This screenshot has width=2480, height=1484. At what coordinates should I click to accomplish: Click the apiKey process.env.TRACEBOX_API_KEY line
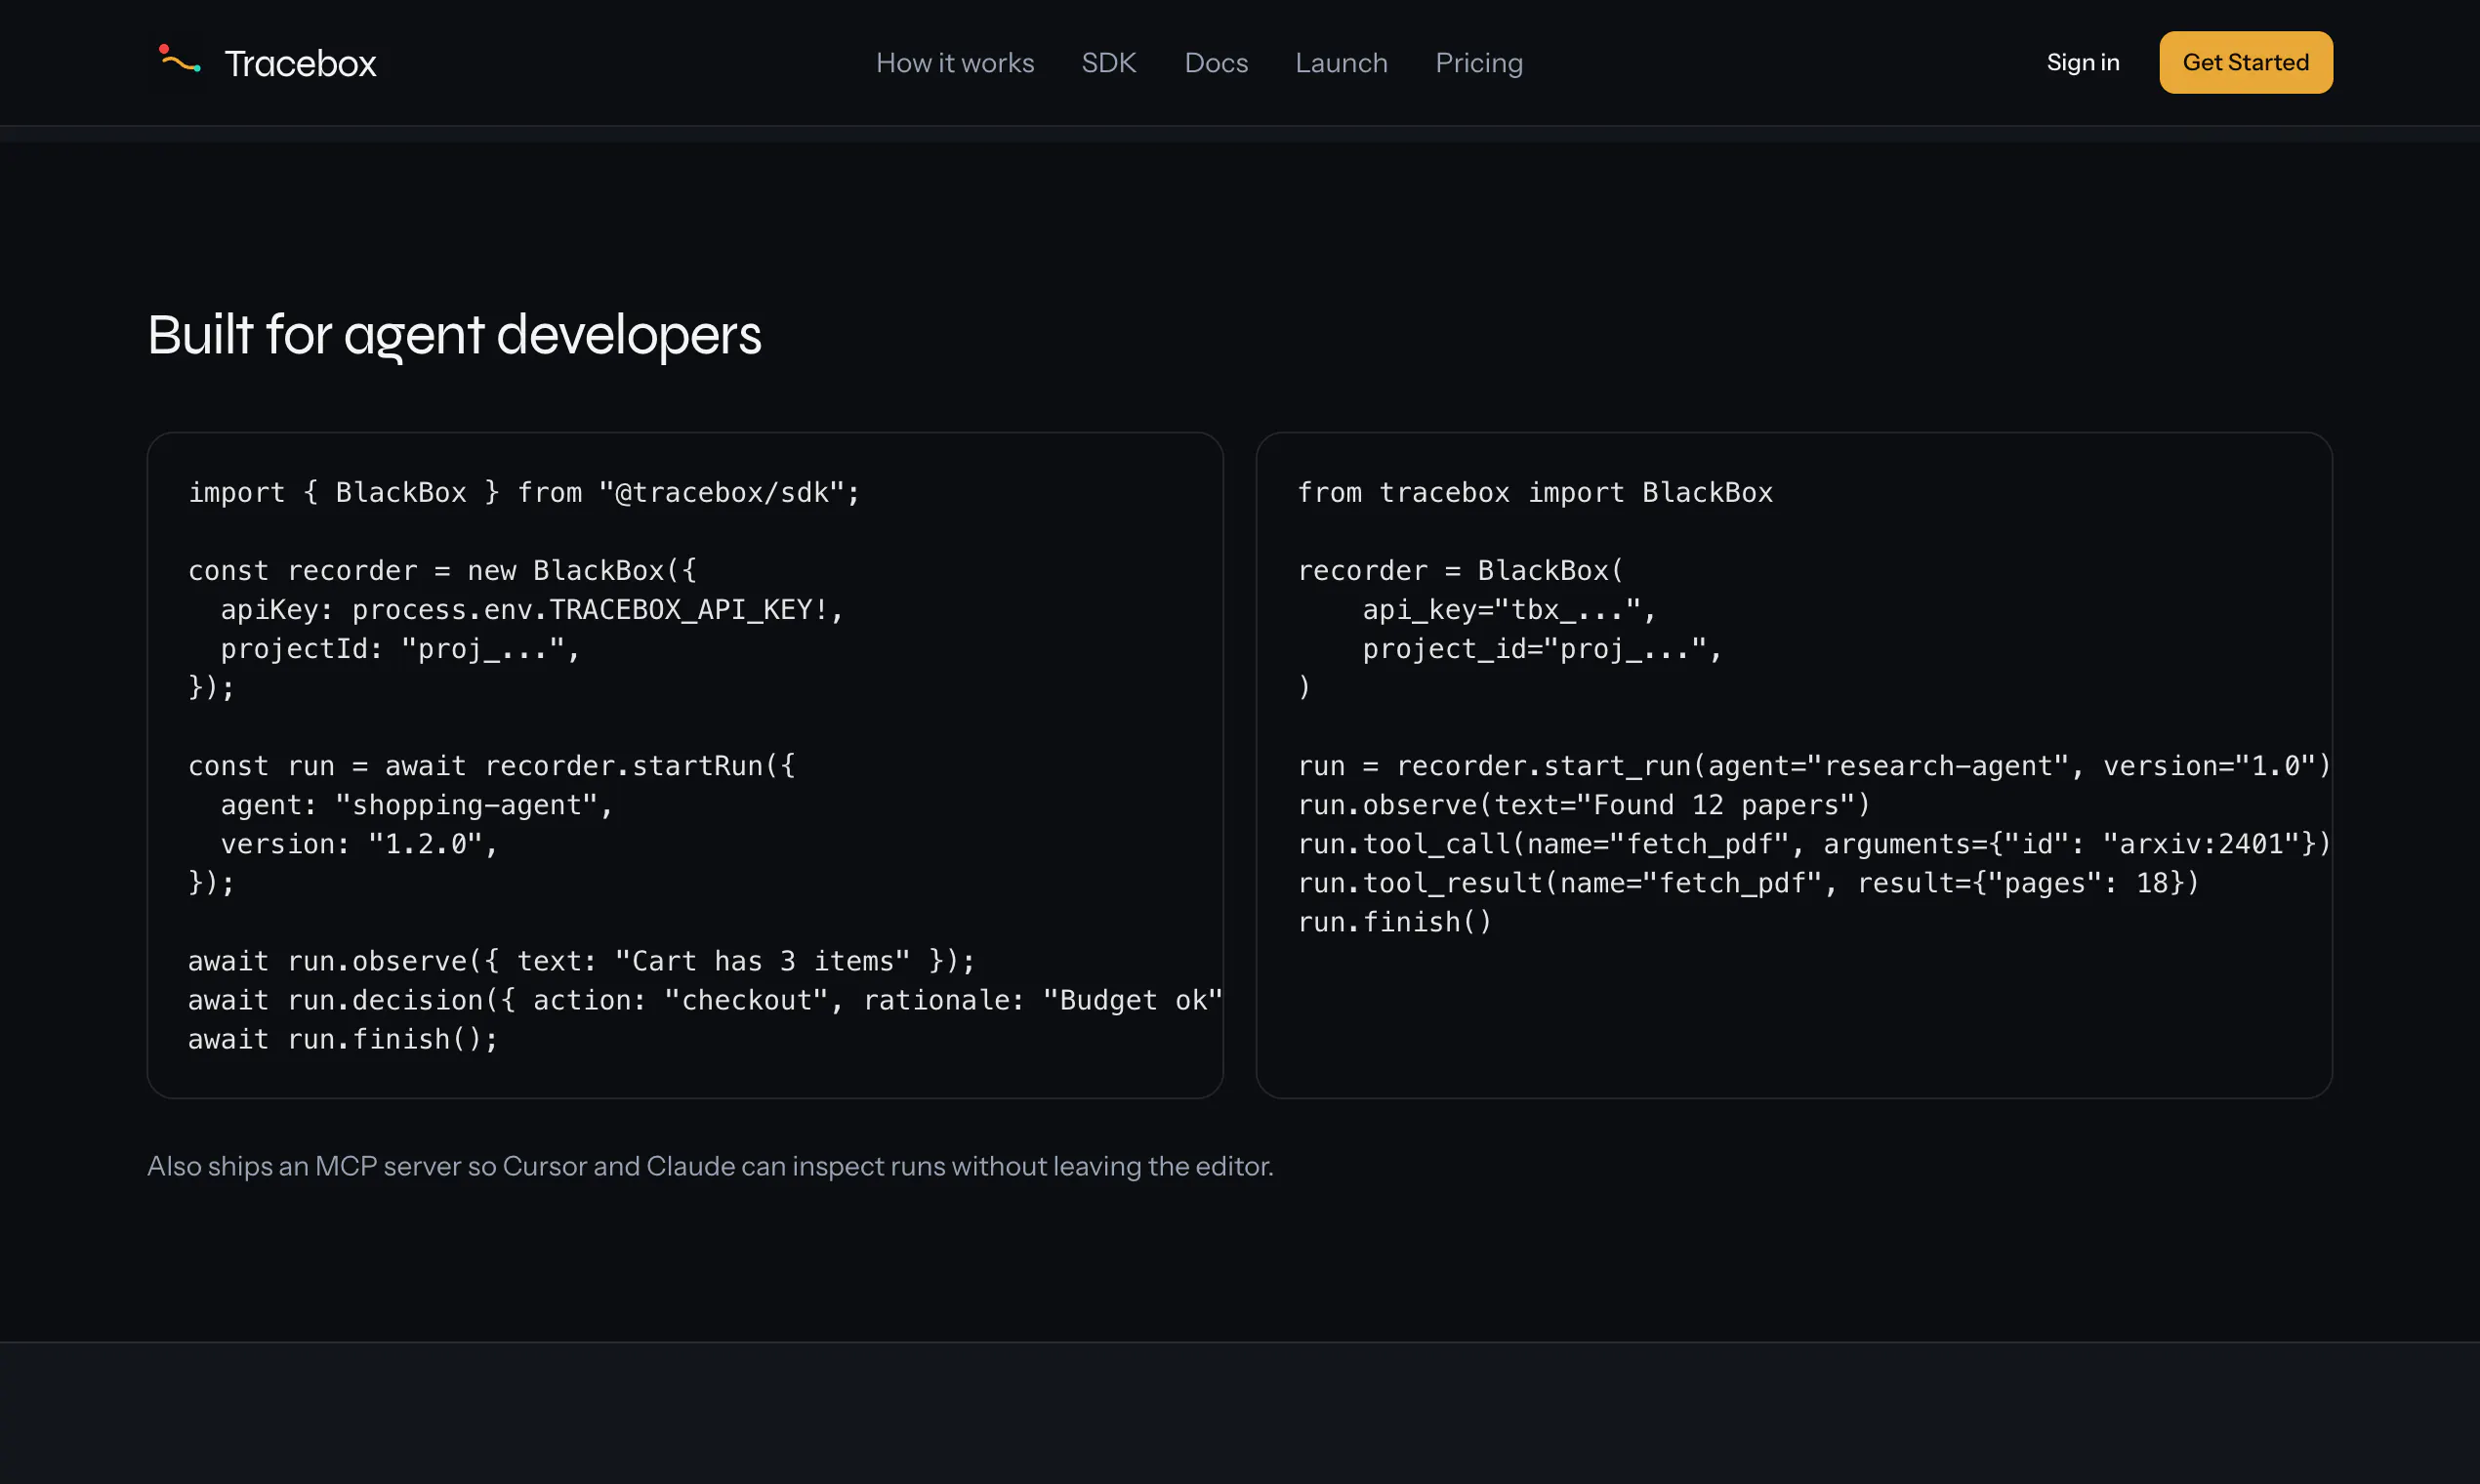[x=532, y=610]
